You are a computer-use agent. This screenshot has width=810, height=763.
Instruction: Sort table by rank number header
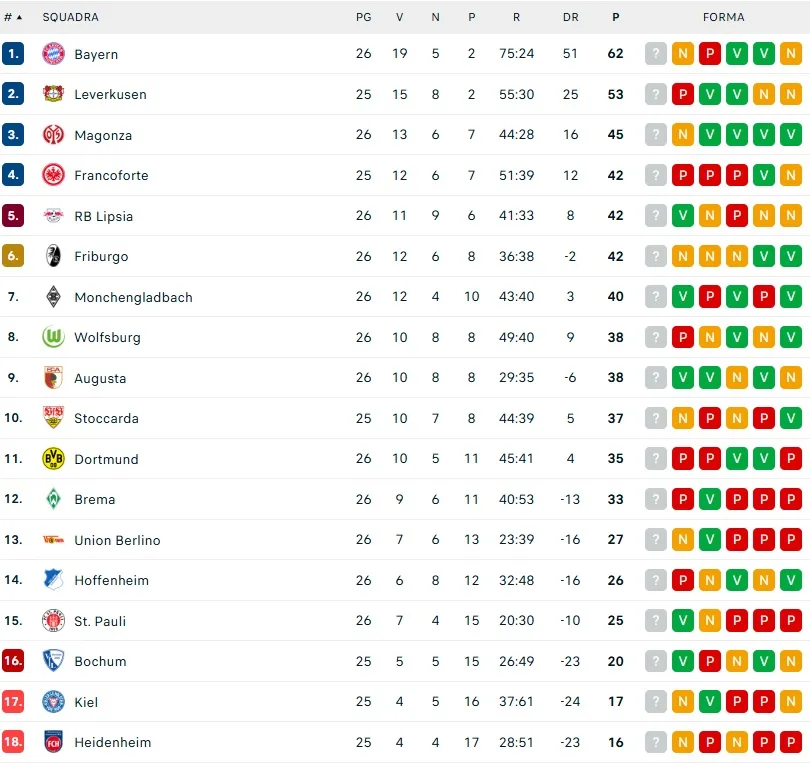pos(12,17)
